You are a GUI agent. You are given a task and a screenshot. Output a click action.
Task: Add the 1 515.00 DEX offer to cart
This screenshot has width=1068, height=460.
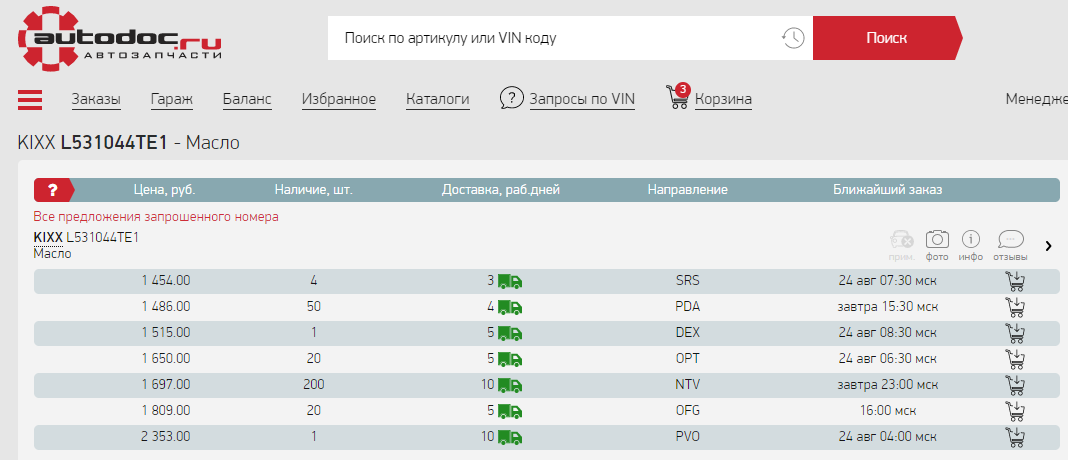1015,333
